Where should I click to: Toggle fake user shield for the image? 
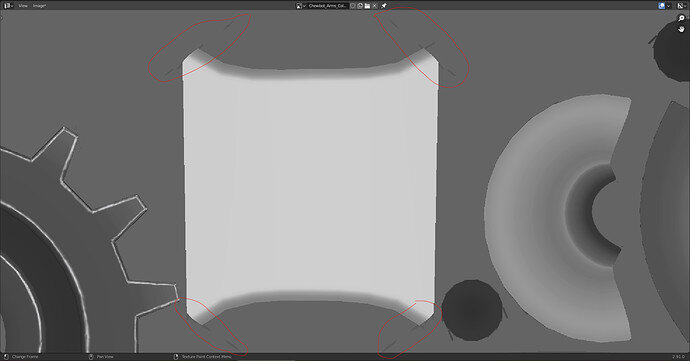[x=352, y=6]
